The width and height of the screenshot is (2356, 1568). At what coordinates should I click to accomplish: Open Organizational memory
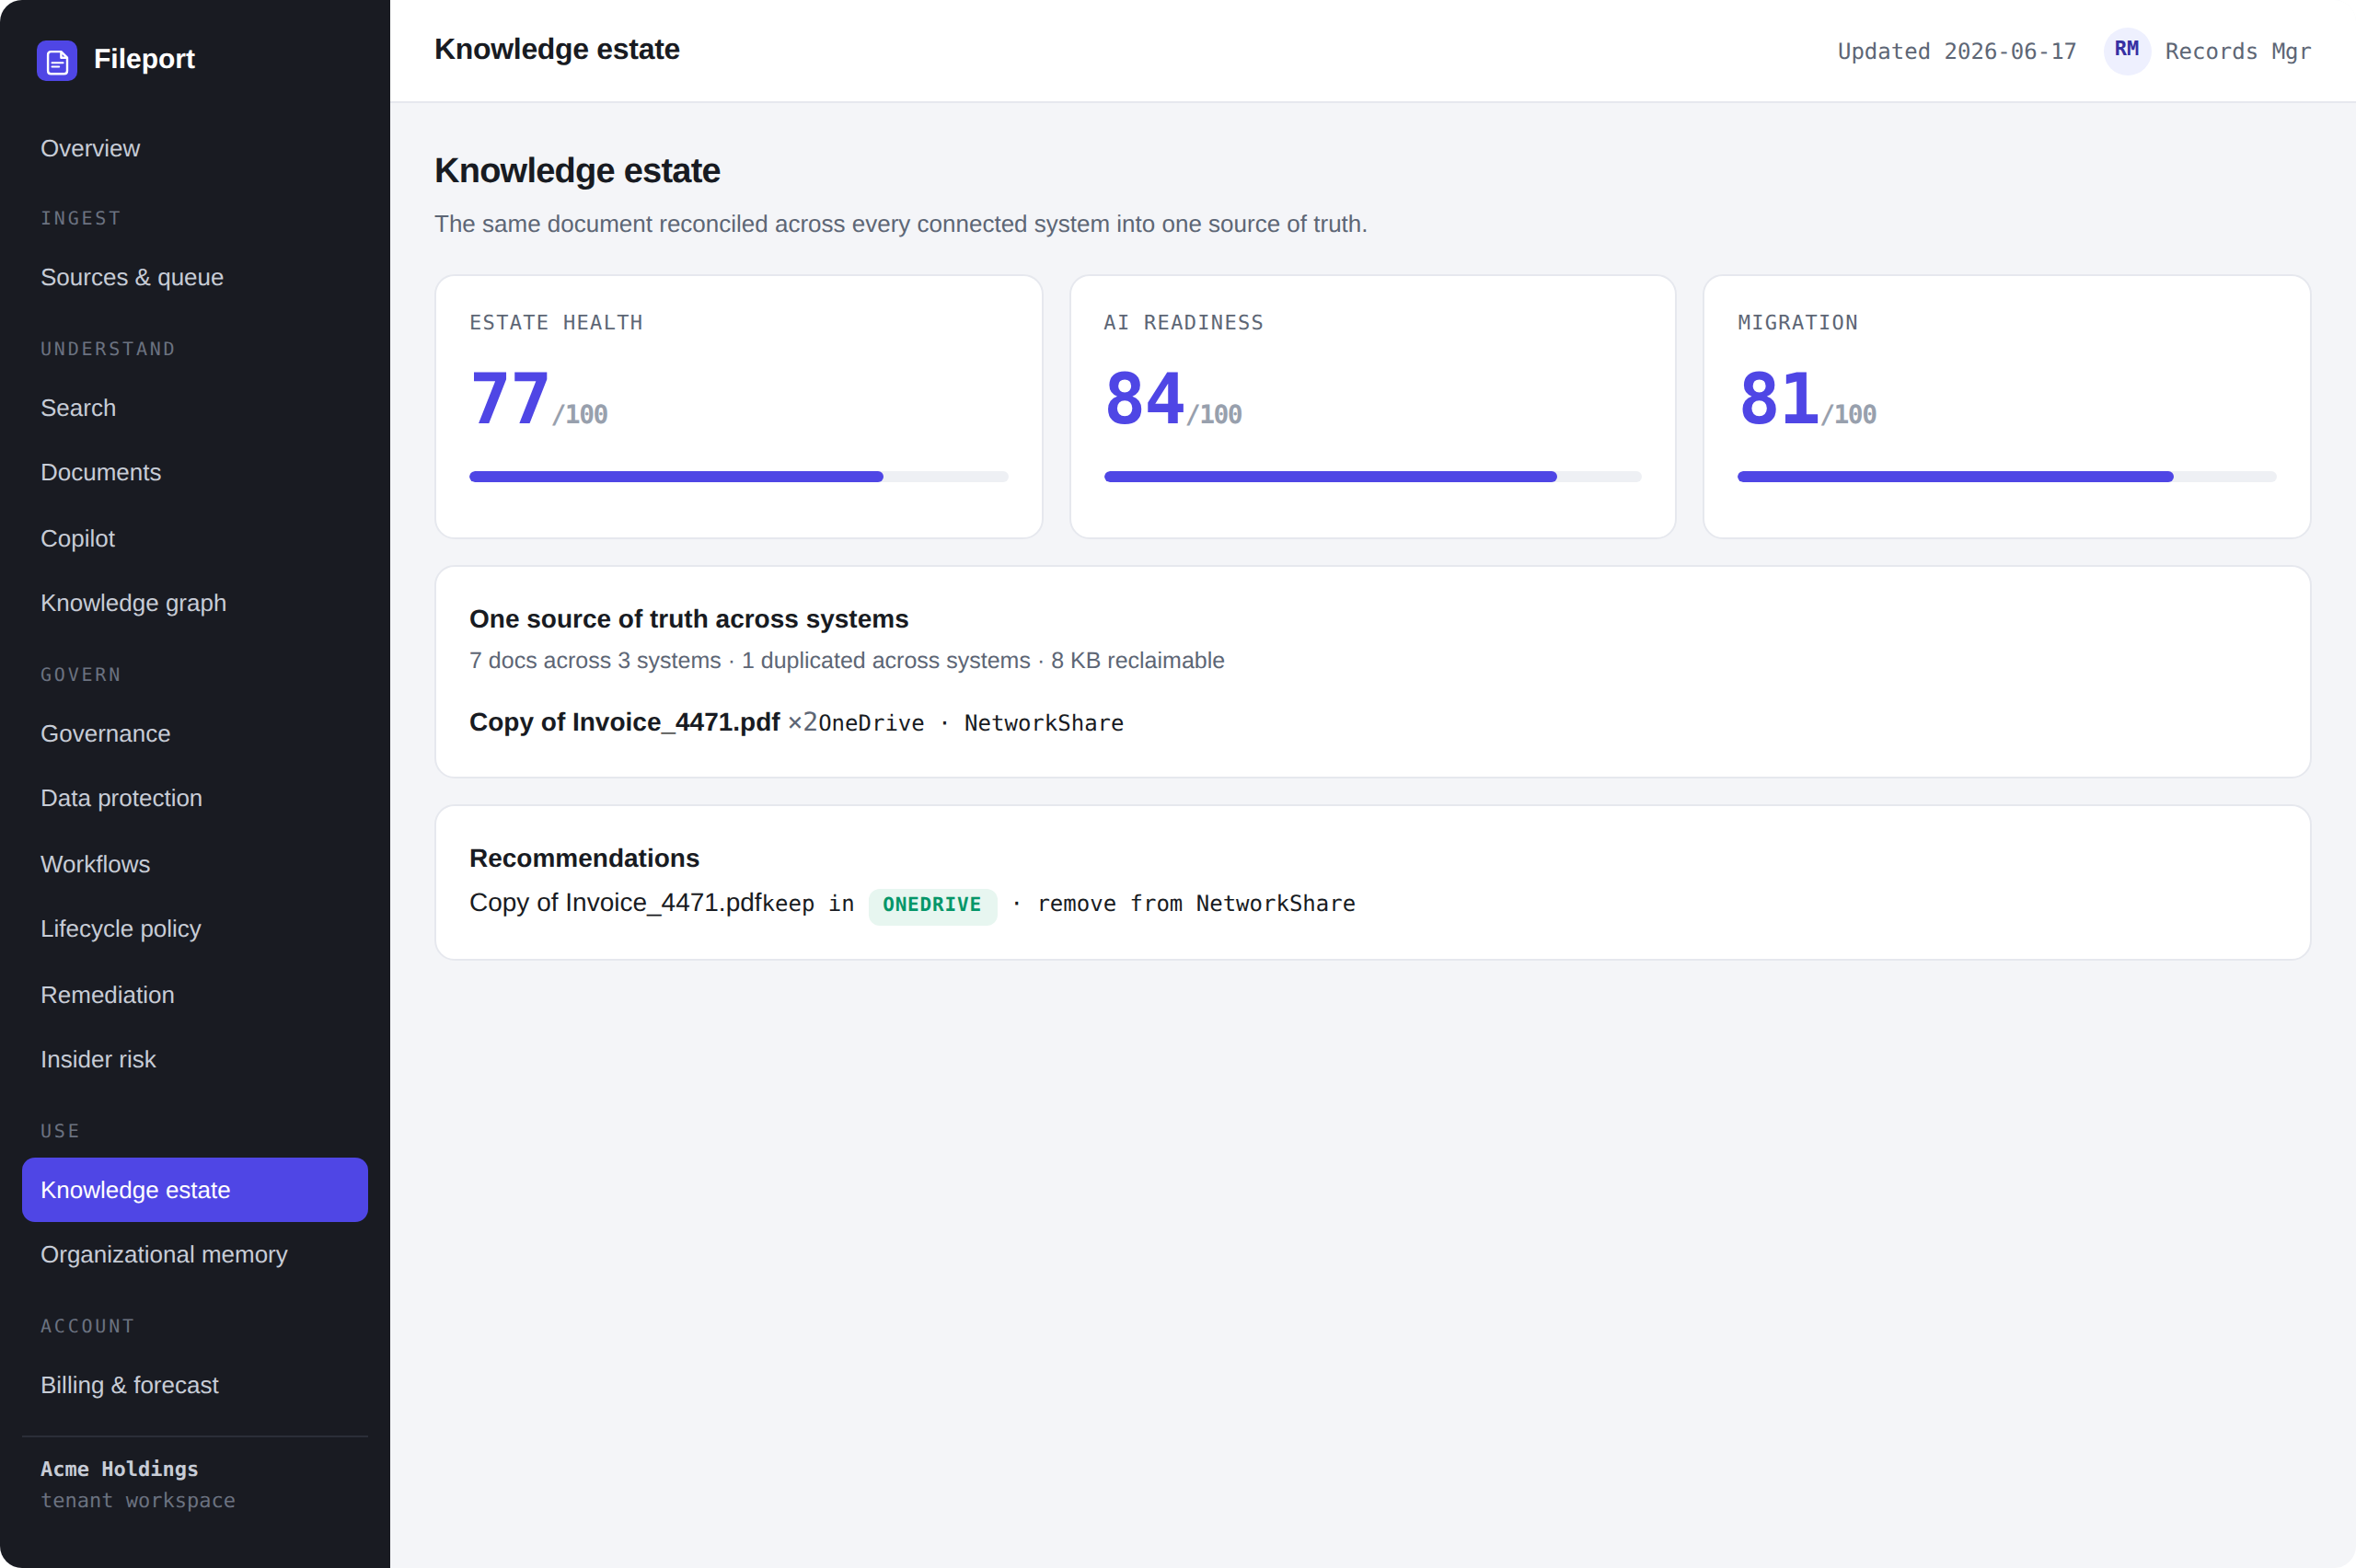coord(195,1254)
